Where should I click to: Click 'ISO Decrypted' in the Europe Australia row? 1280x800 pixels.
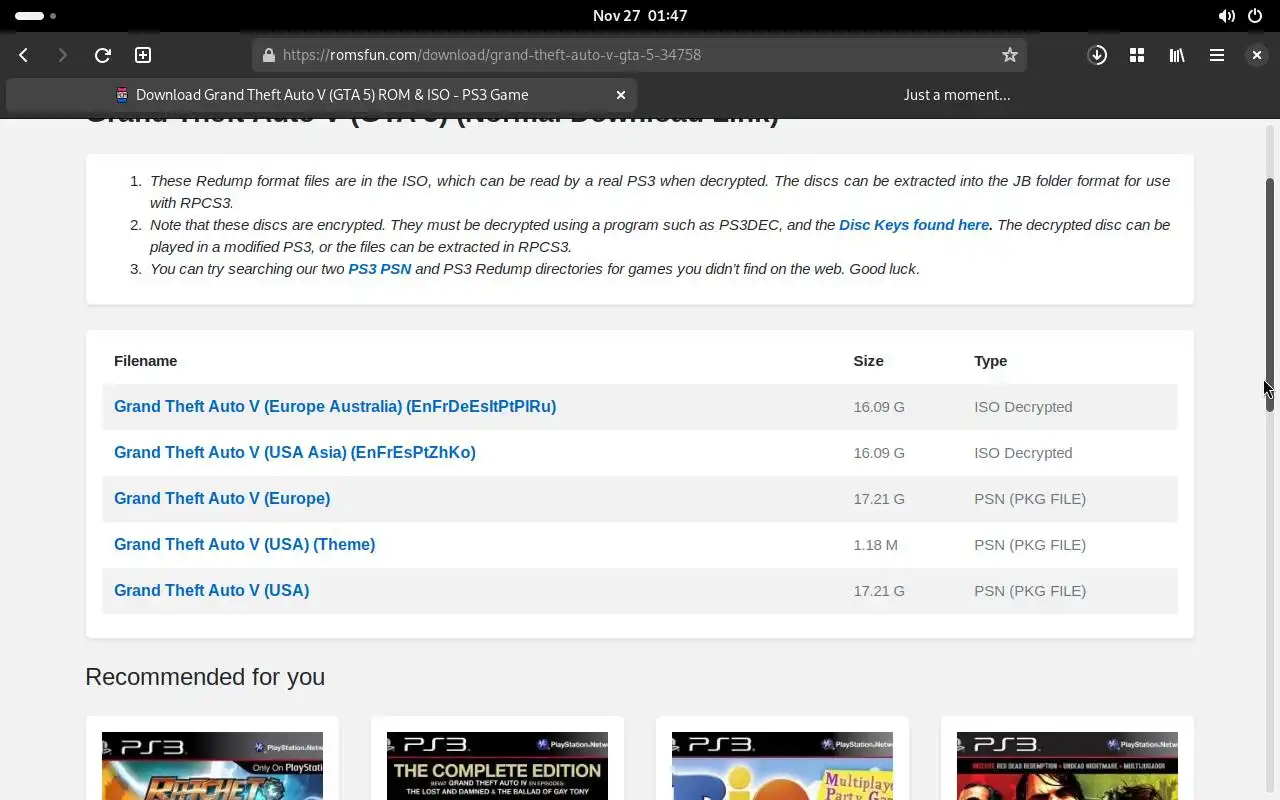(1023, 407)
